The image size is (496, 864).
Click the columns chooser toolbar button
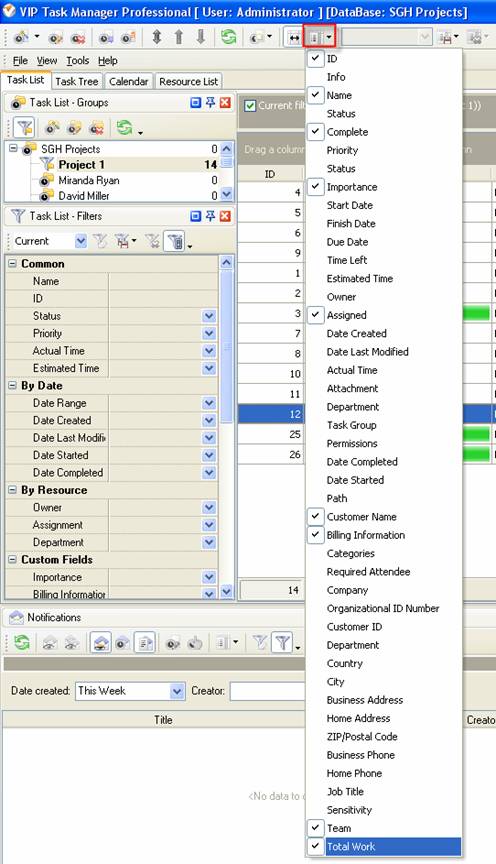click(x=320, y=37)
